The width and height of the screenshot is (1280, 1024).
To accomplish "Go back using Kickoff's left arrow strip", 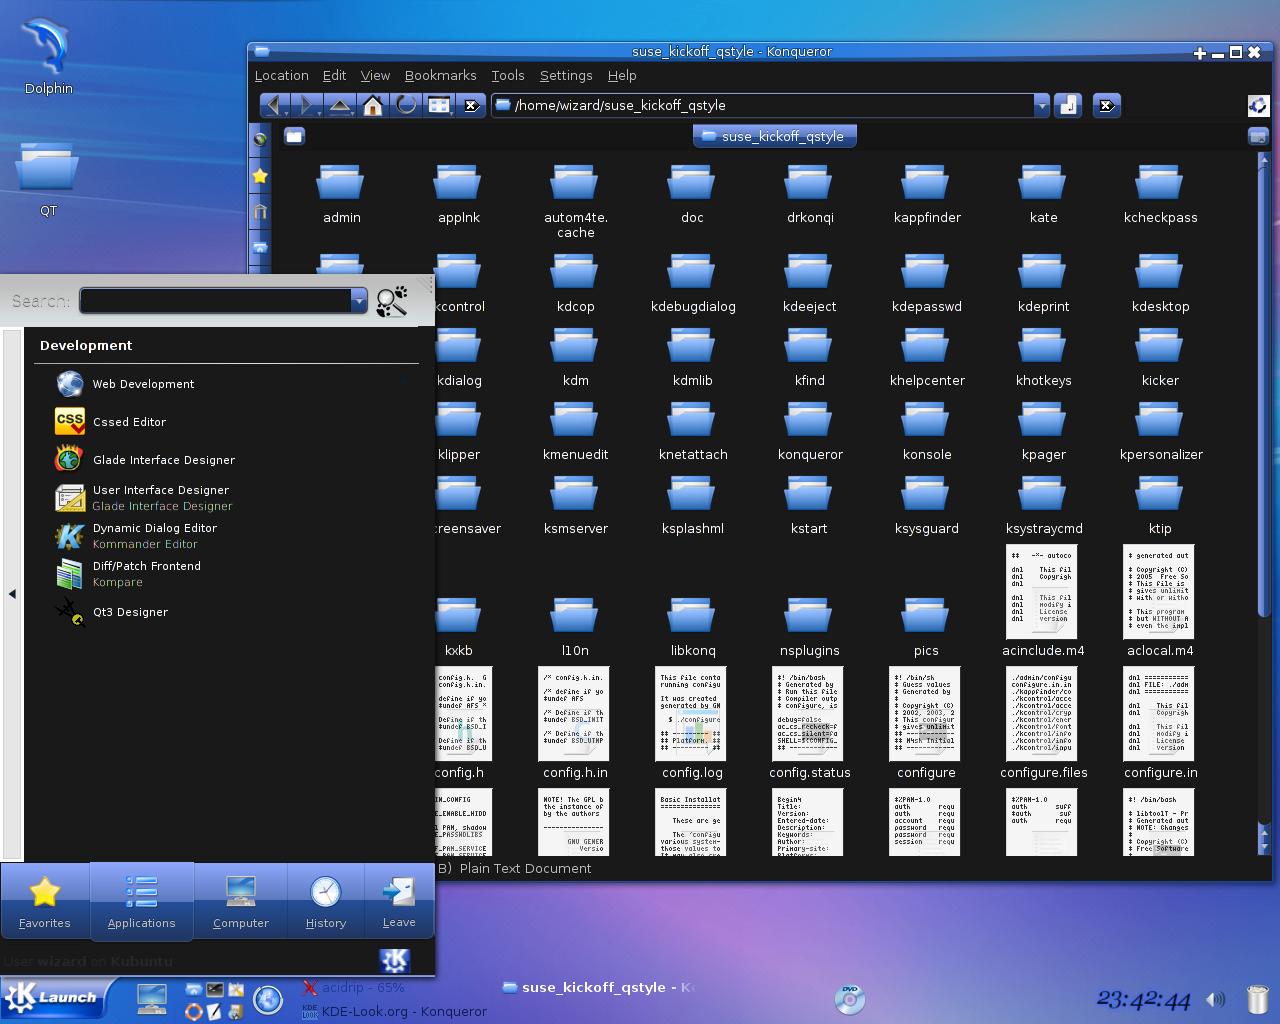I will (x=12, y=594).
